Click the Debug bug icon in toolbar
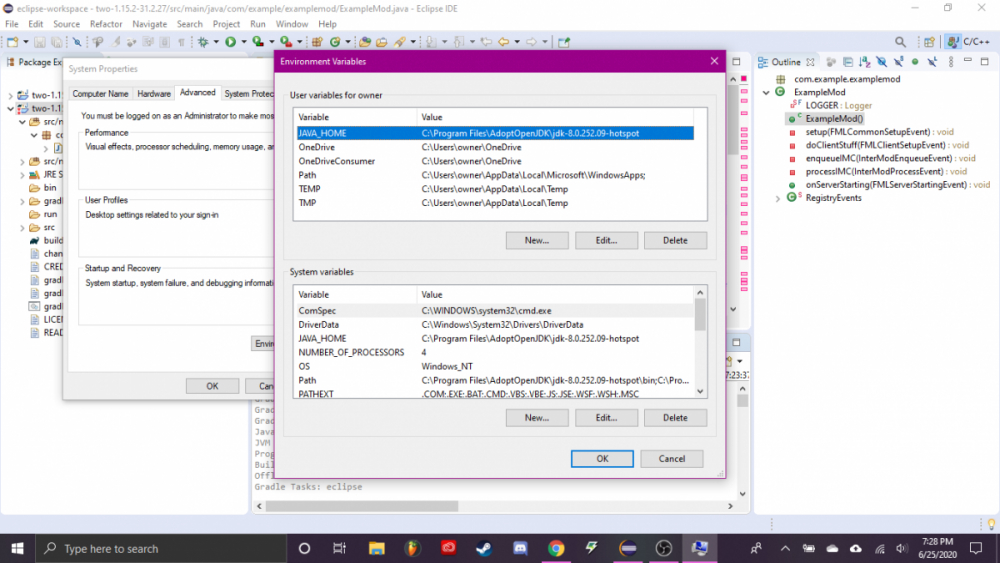The width and height of the screenshot is (1000, 563). [x=203, y=42]
